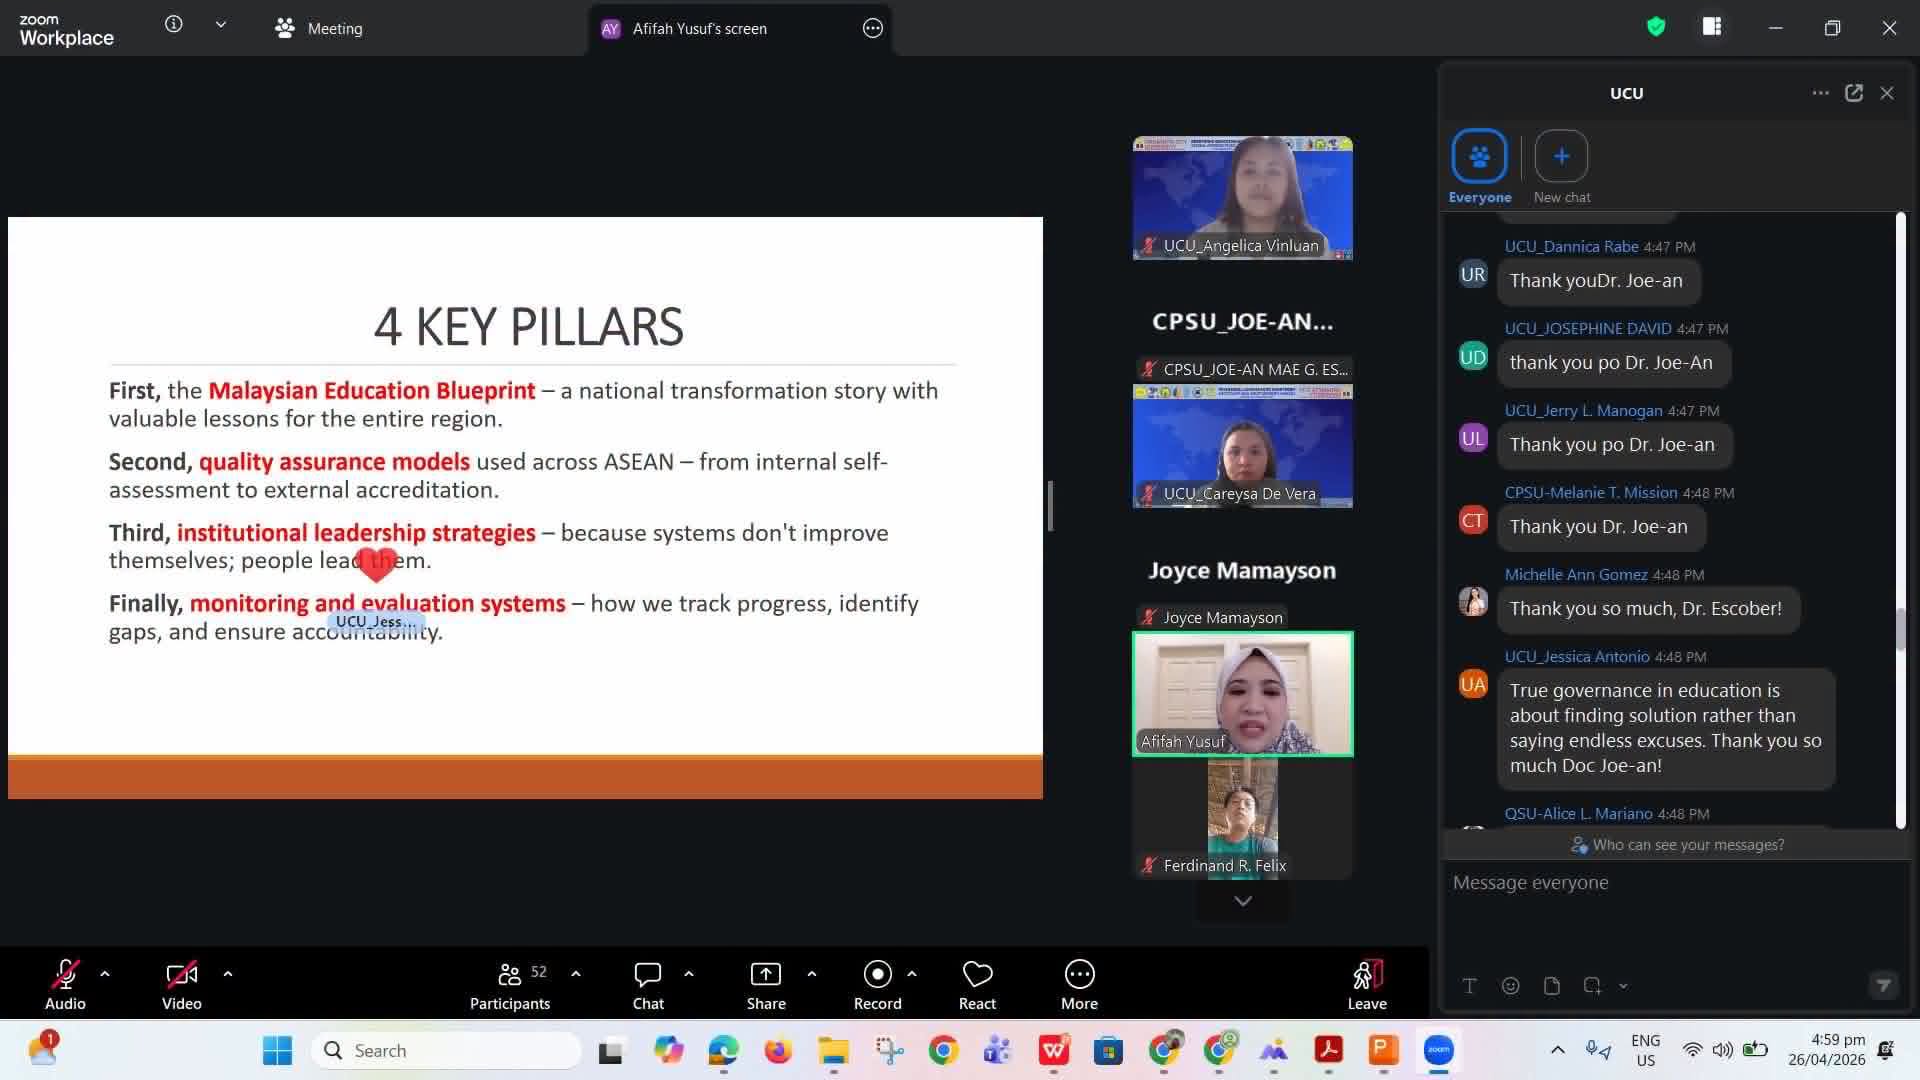Select Afifah Yusuf's video tile
The image size is (1920, 1080).
1243,694
